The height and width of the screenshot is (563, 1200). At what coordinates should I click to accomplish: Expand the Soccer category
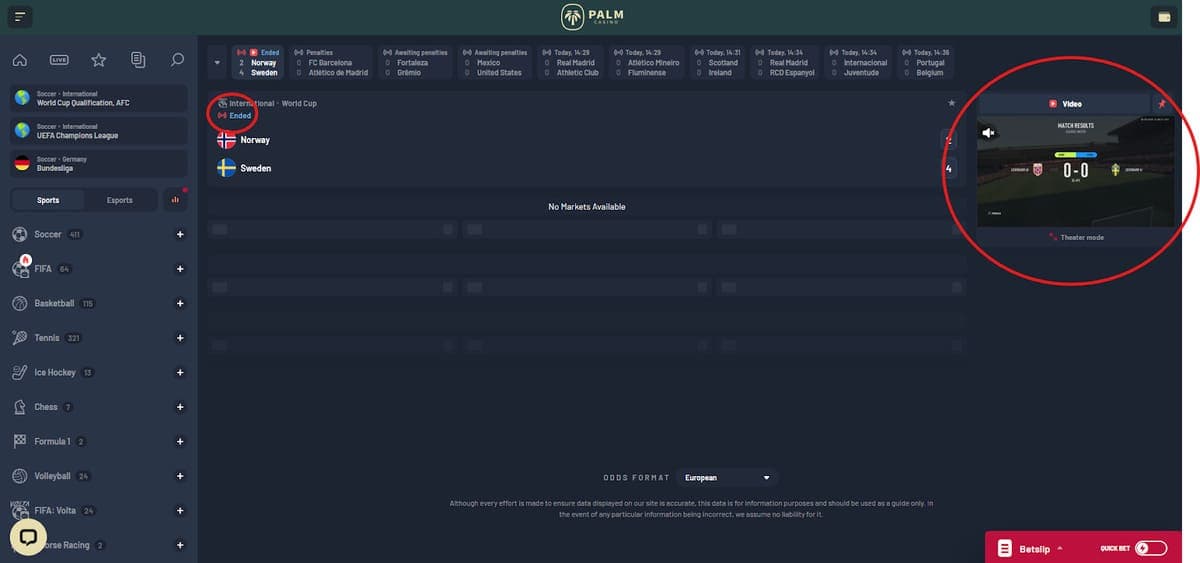coord(180,235)
